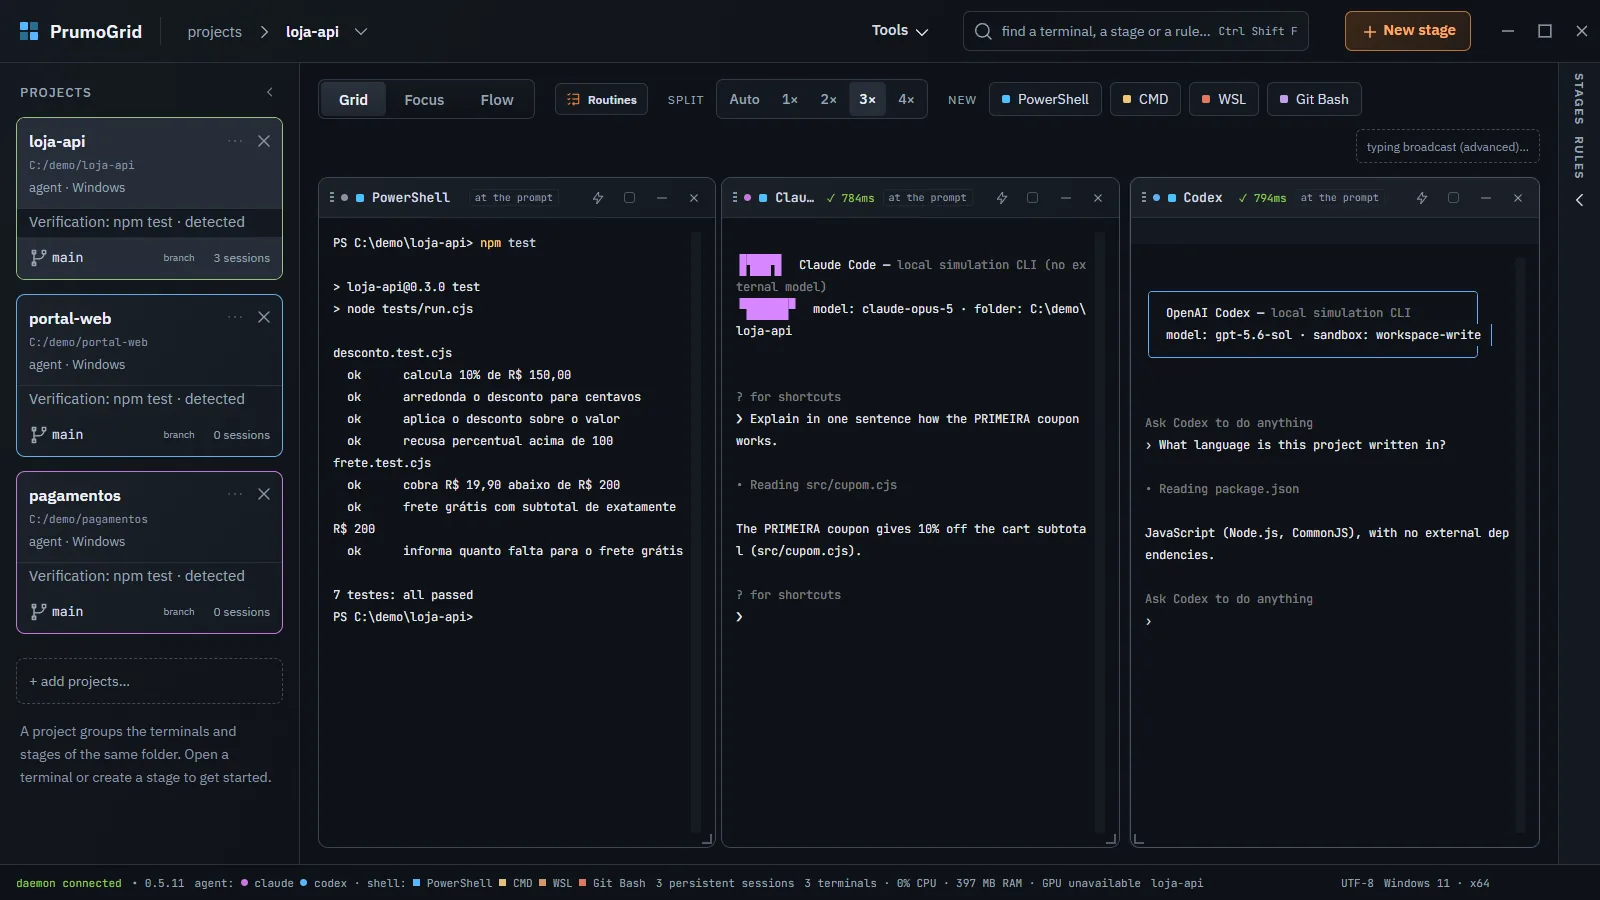Click the find a terminal search box
Viewport: 1600px width, 900px height.
coord(1136,31)
